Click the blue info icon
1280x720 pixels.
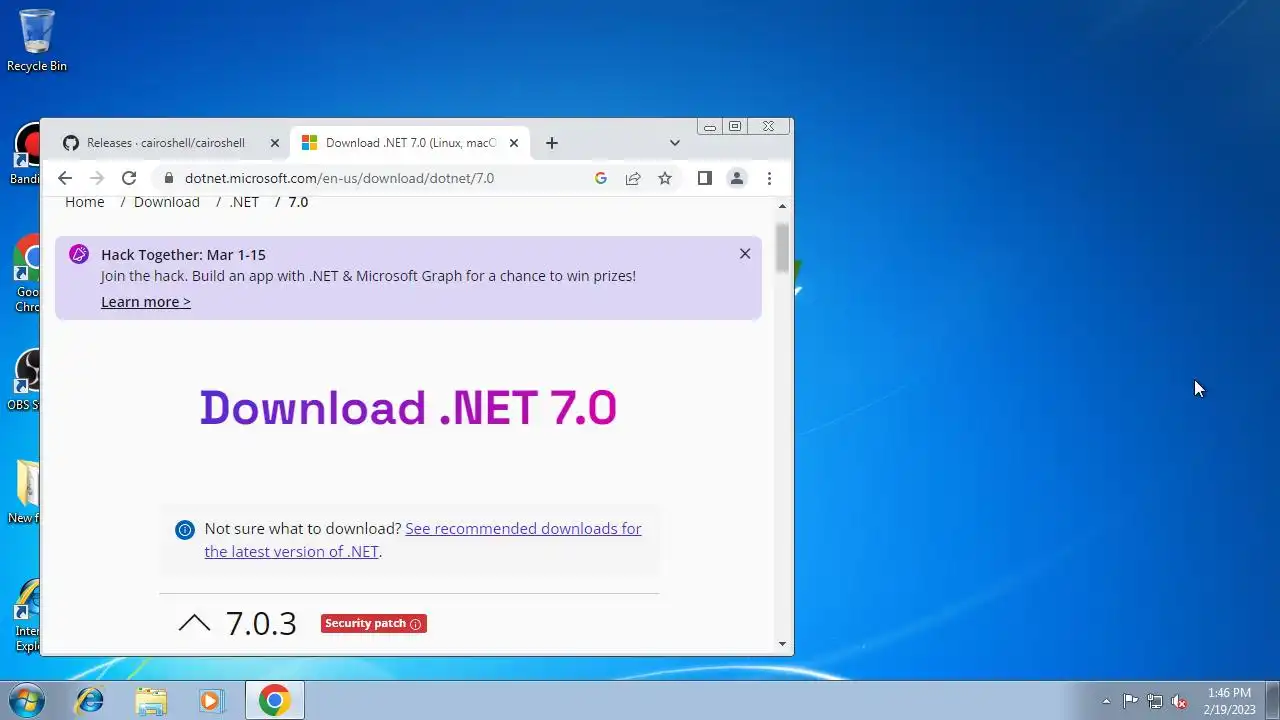184,530
